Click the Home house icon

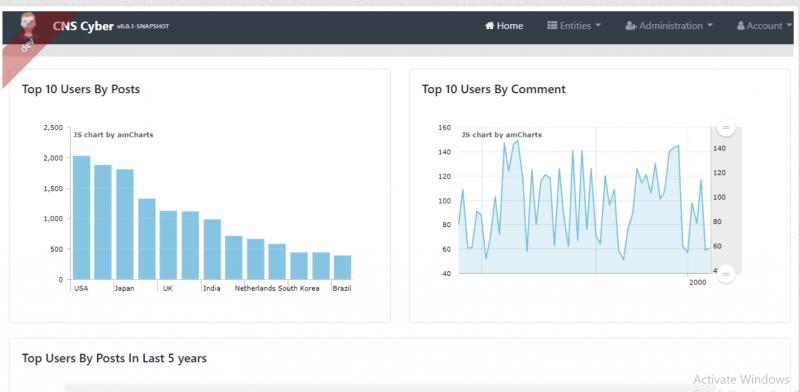coord(490,26)
